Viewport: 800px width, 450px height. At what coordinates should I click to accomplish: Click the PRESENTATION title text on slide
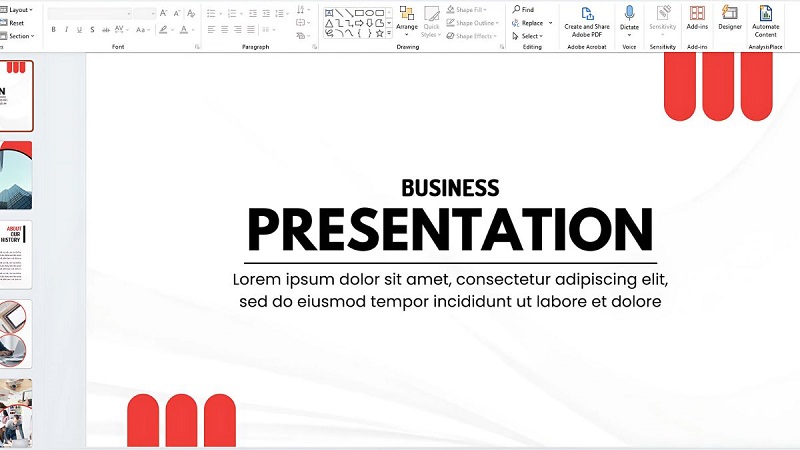click(x=450, y=230)
